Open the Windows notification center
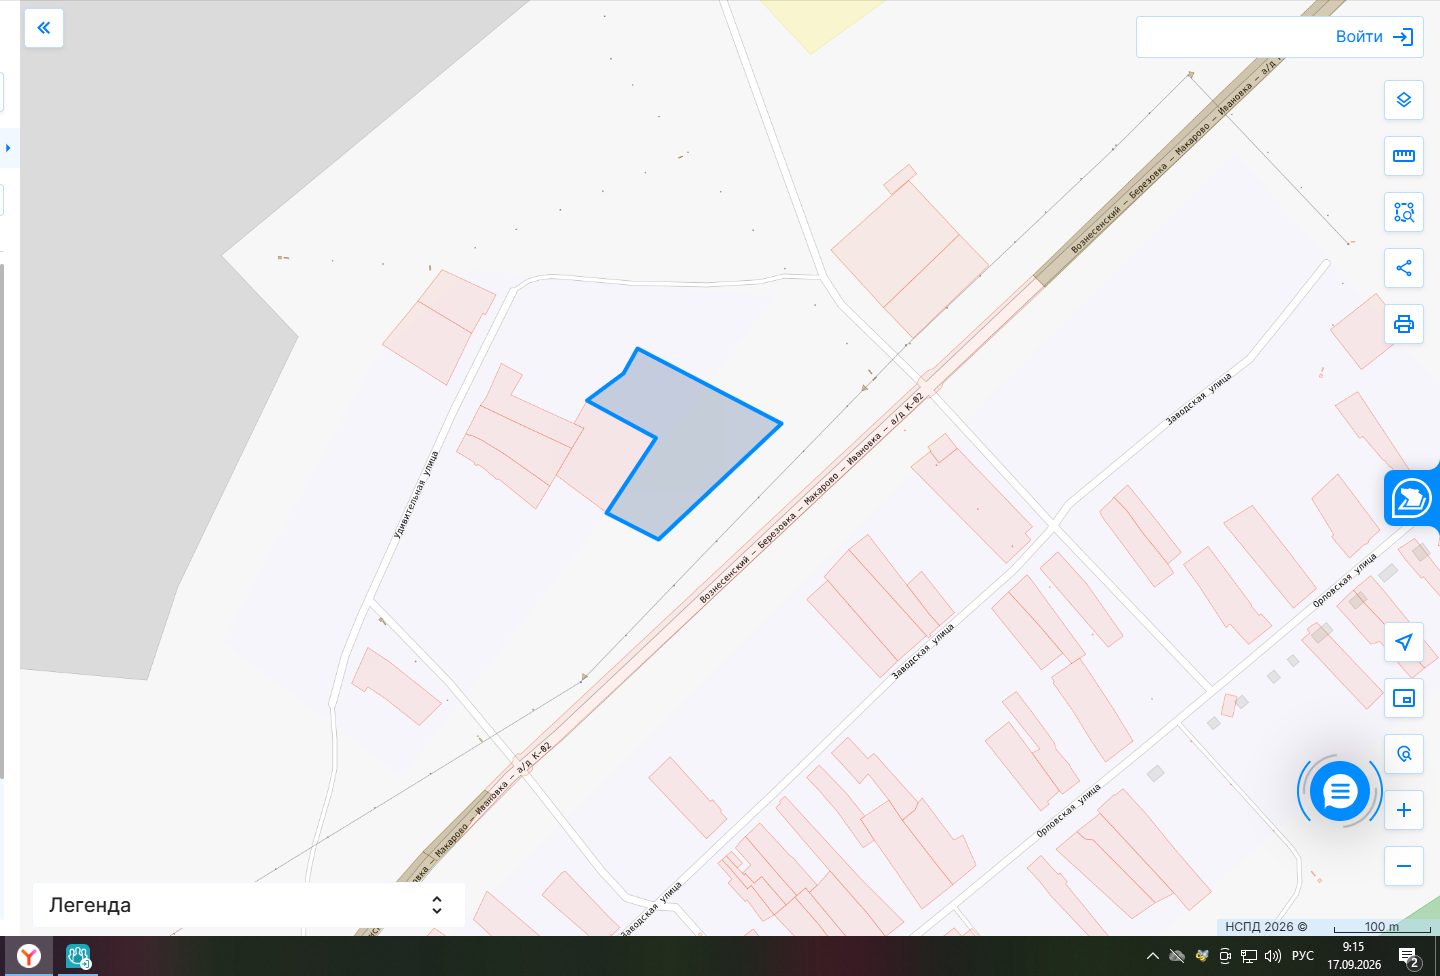This screenshot has height=976, width=1440. (x=1408, y=958)
